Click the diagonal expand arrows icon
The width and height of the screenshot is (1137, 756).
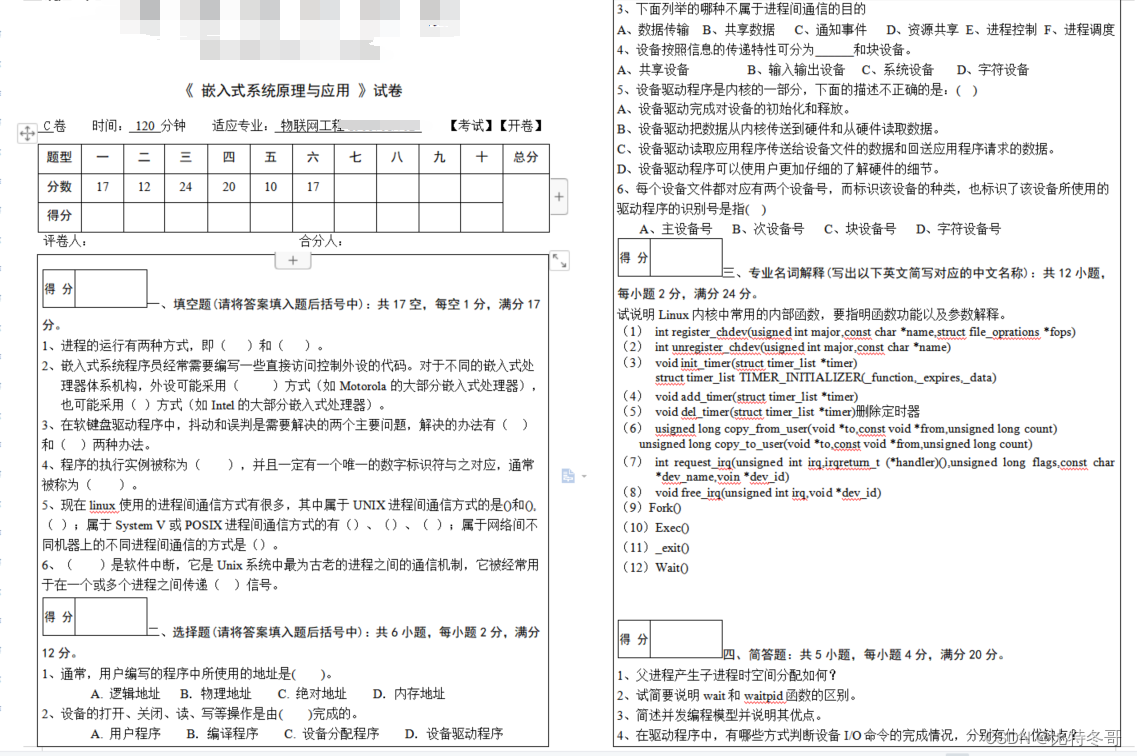click(x=560, y=261)
